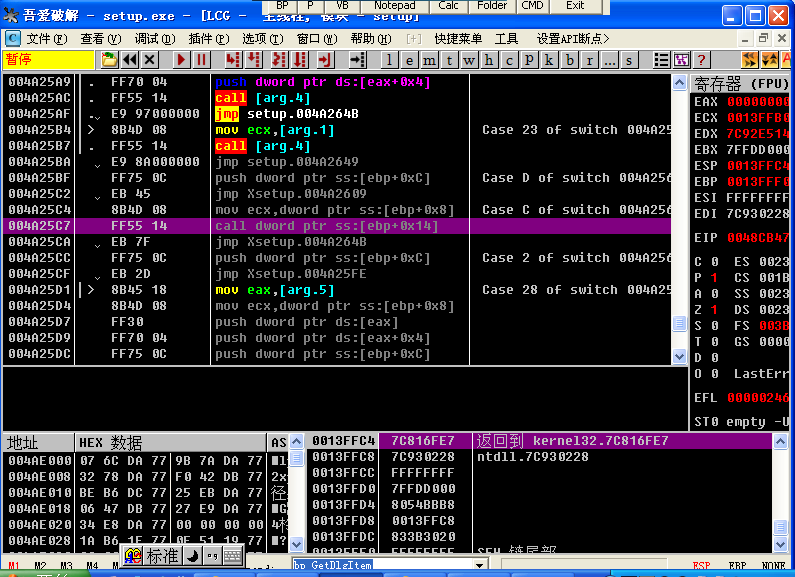Screen dimensions: 795x577
Task: Click the list-style options toolbar icon
Action: click(x=661, y=60)
